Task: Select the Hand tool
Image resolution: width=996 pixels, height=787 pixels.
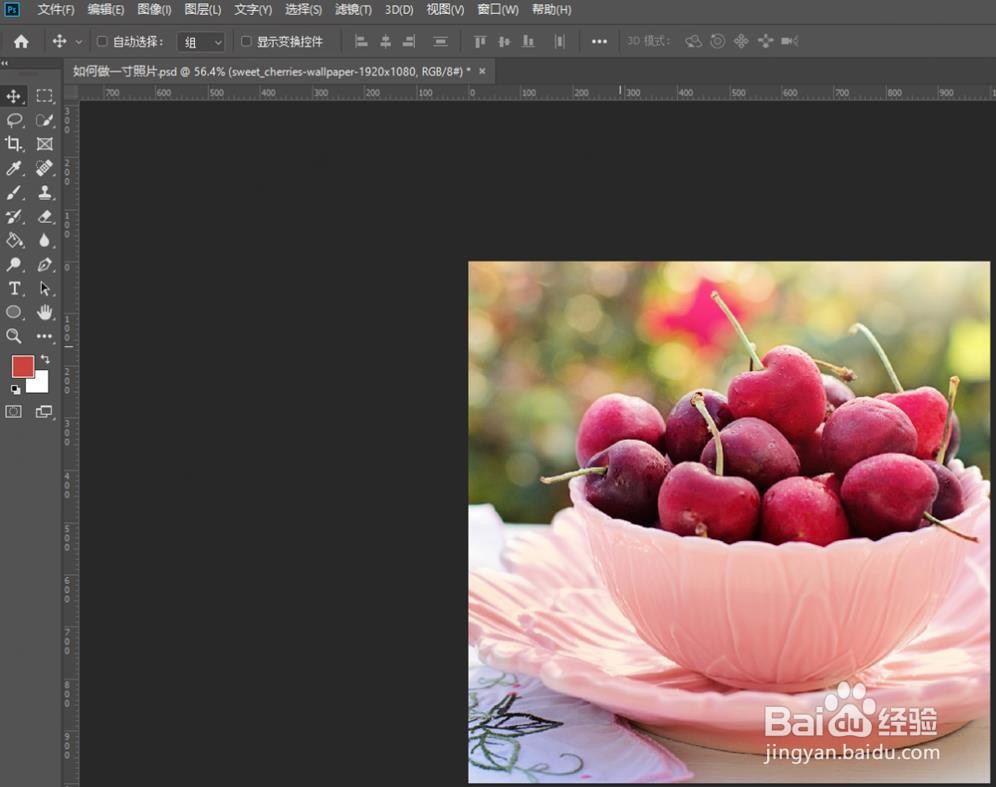Action: (44, 312)
